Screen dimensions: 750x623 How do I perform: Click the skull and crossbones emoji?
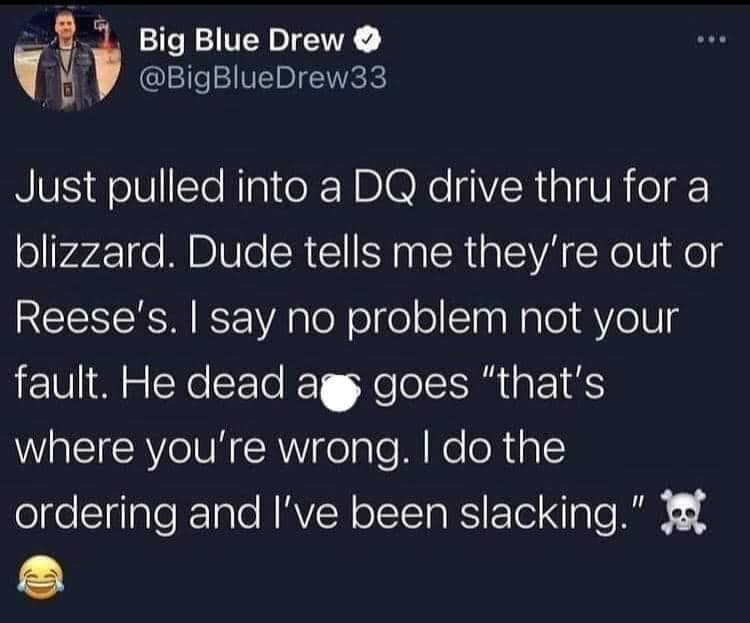(x=683, y=512)
